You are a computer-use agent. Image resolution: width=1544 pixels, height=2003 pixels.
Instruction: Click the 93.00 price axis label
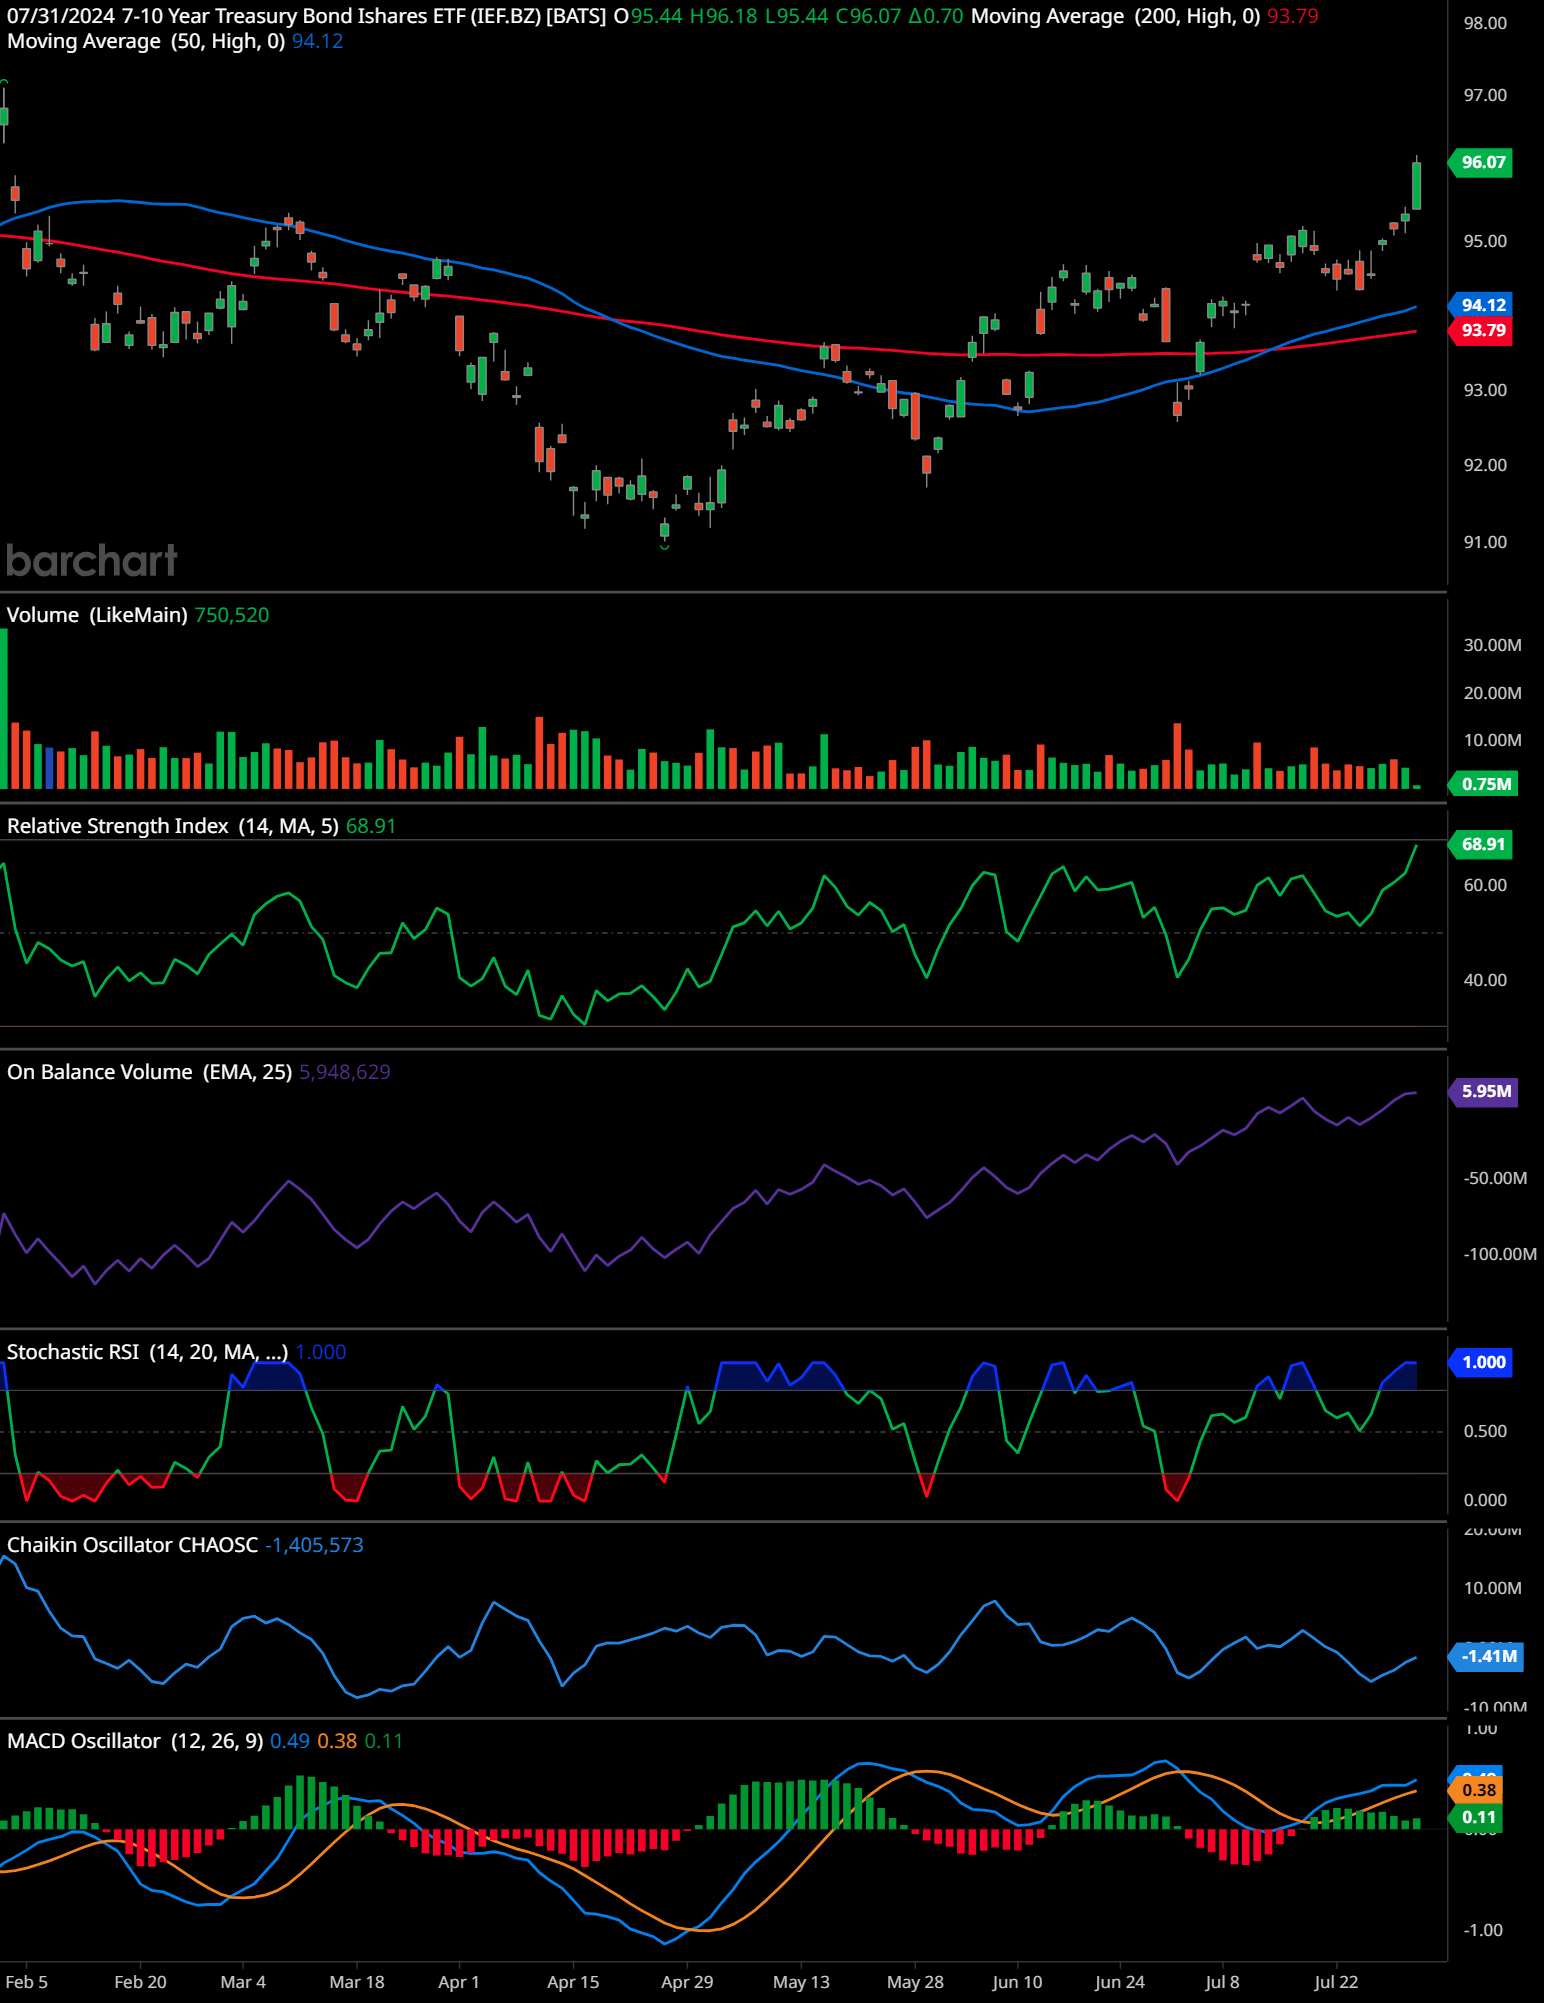[x=1485, y=390]
